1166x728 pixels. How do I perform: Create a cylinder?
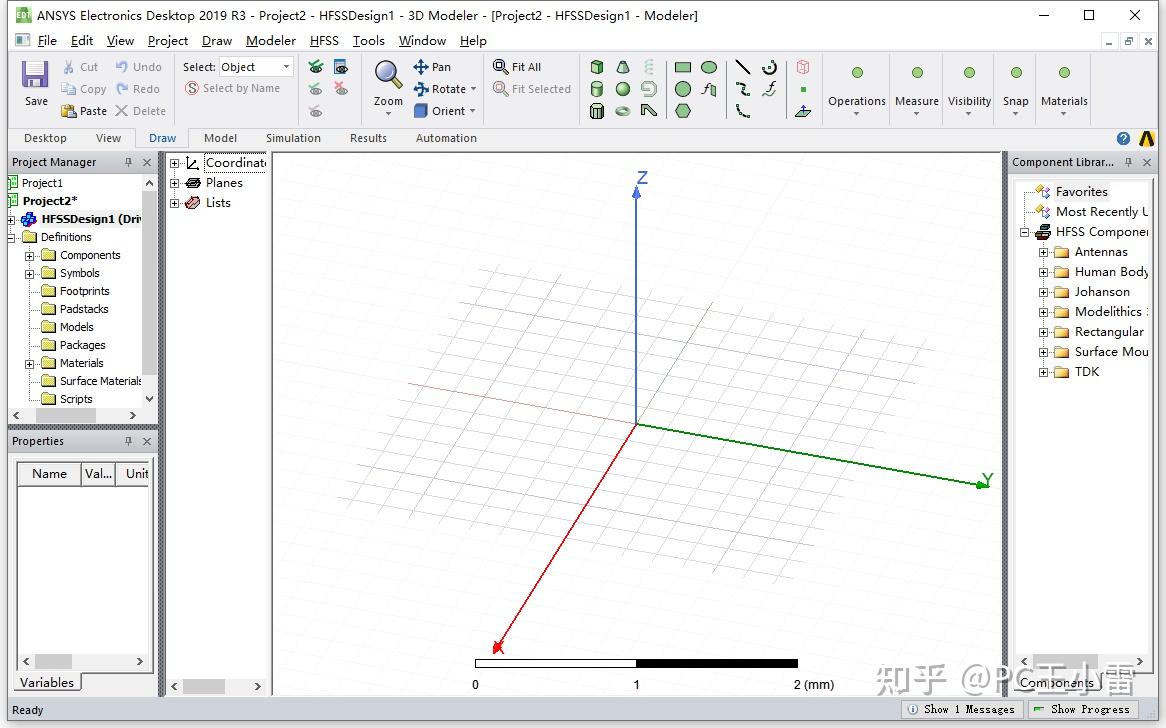(597, 89)
